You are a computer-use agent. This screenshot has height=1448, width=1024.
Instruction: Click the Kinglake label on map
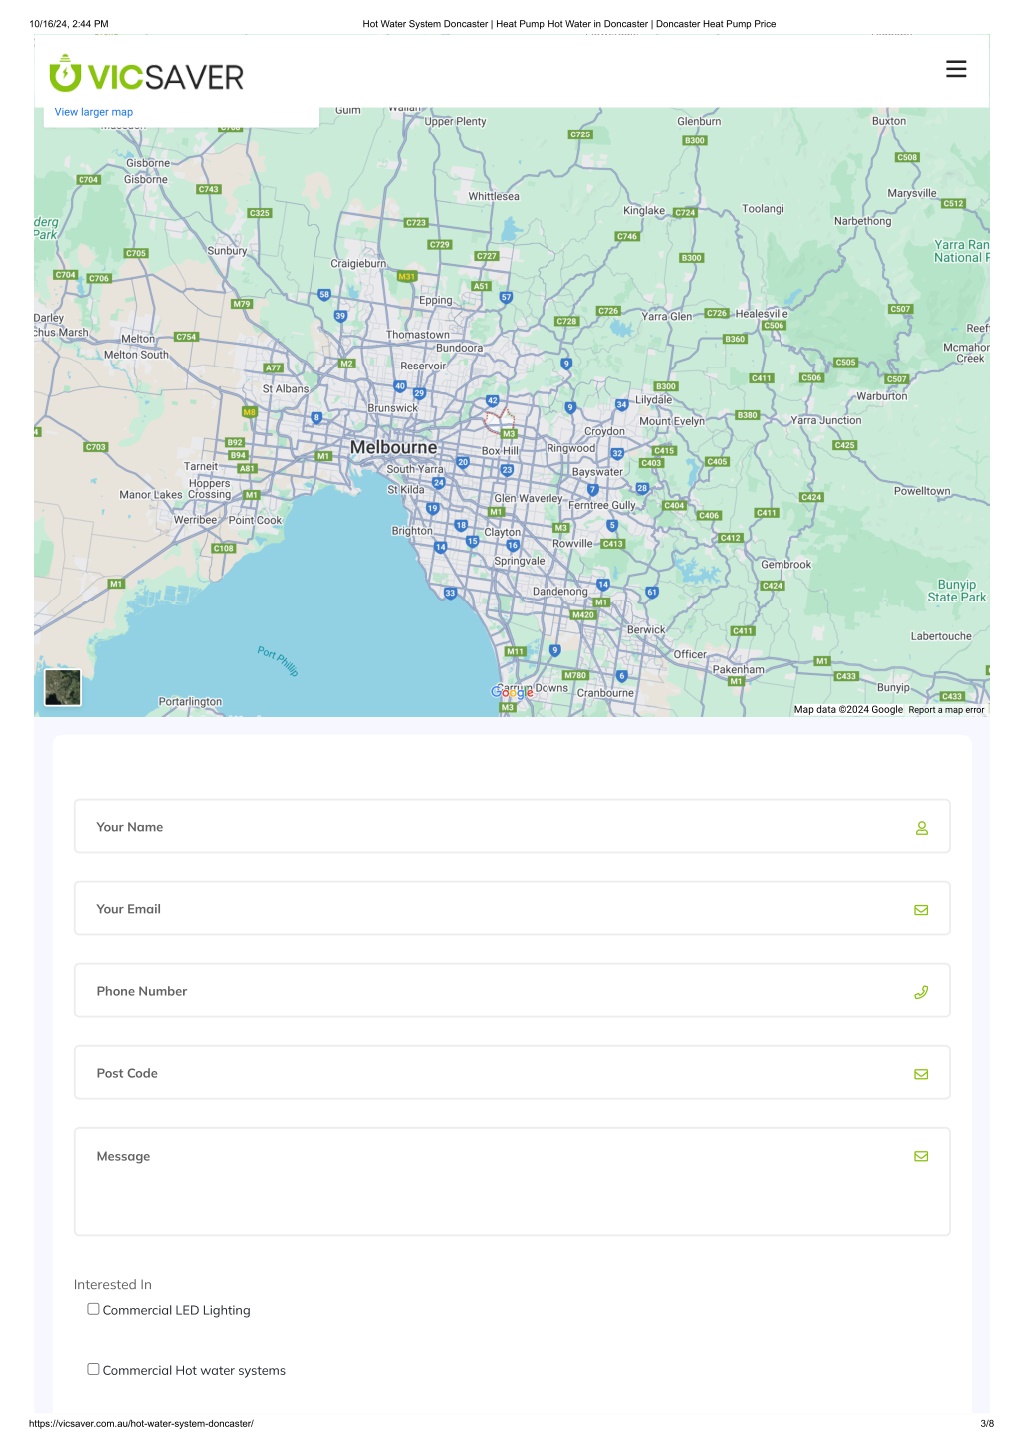pos(644,211)
